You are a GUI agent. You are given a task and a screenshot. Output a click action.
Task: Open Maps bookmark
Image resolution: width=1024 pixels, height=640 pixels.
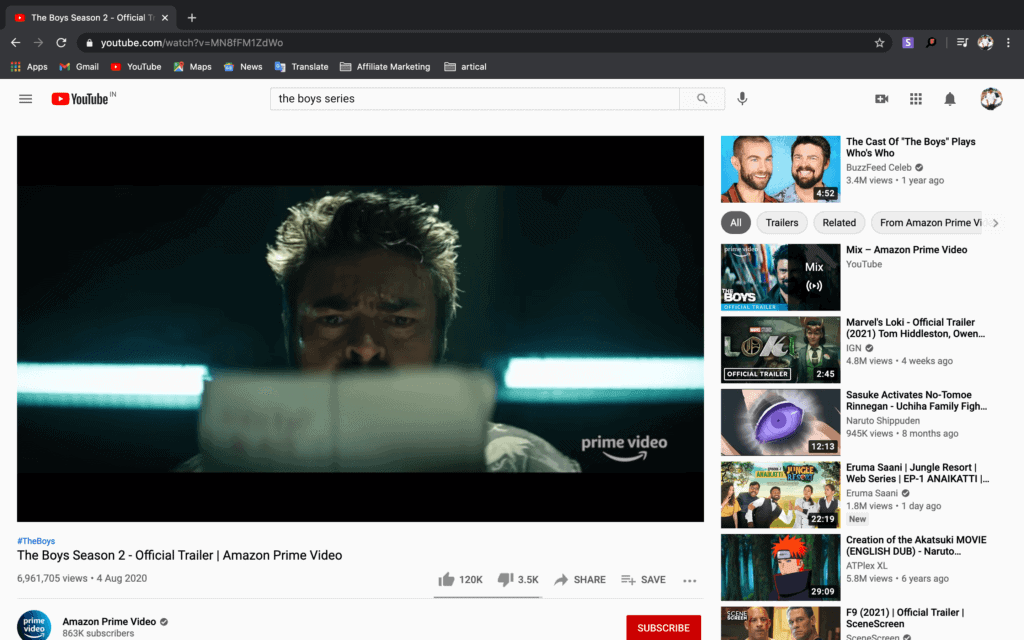click(193, 67)
